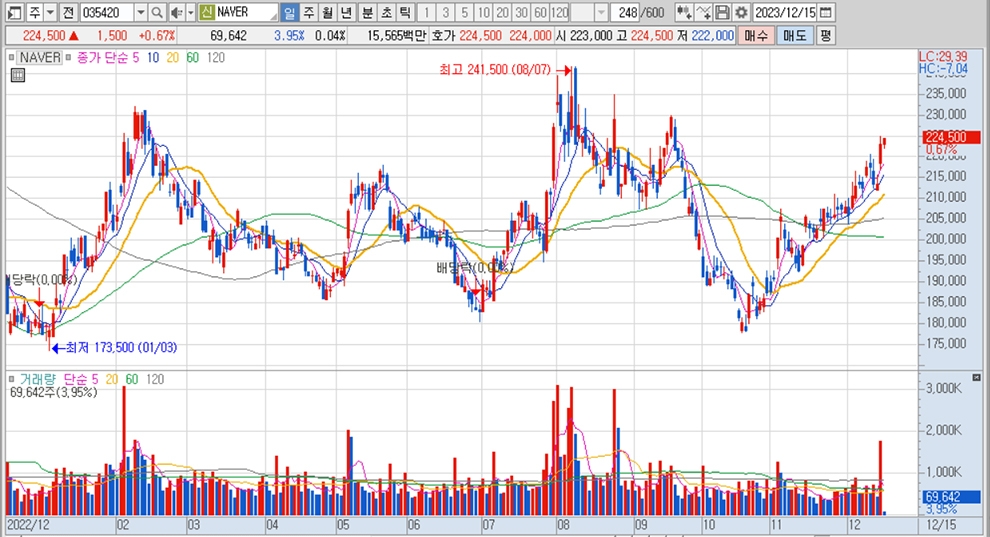Click the floppy disk save icon
Image resolution: width=990 pixels, height=537 pixels.
click(722, 13)
